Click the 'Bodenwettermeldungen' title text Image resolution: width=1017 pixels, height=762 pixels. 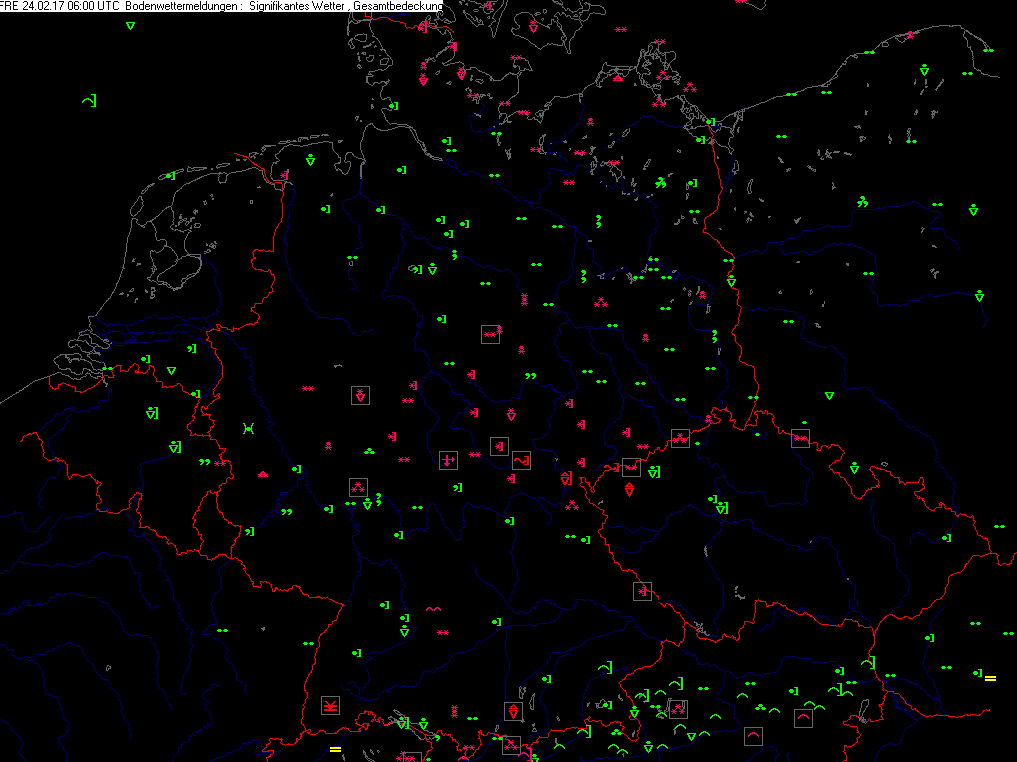point(180,6)
